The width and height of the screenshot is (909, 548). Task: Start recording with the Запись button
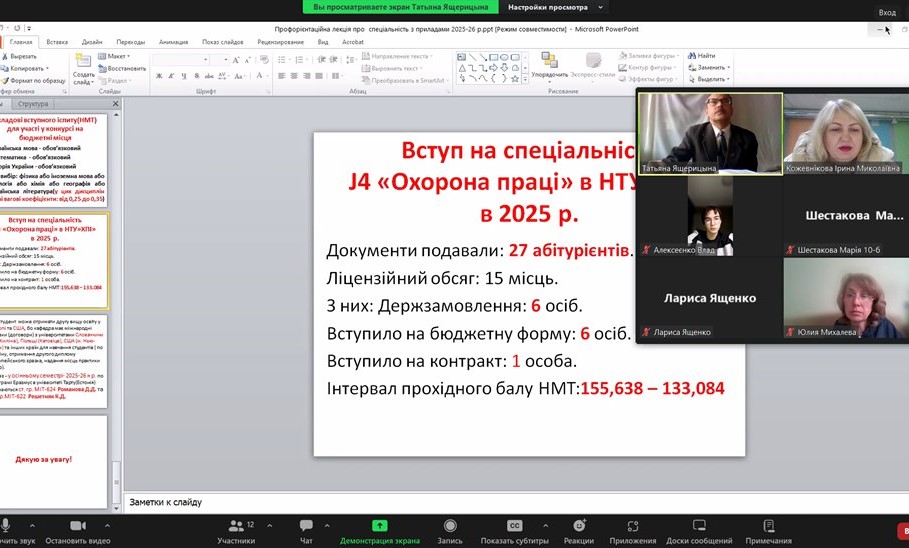tap(450, 526)
